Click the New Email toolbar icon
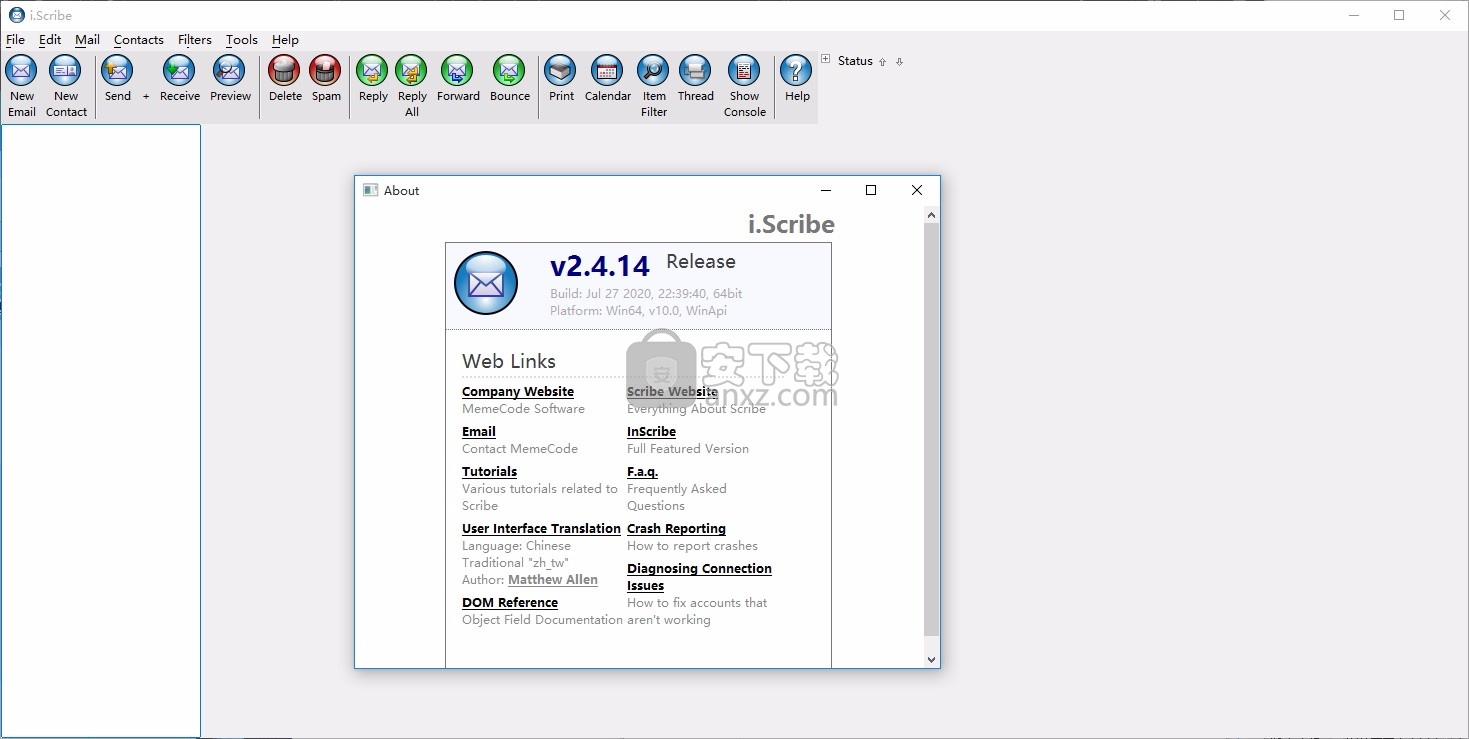Screen dimensions: 1469x739 (22, 71)
